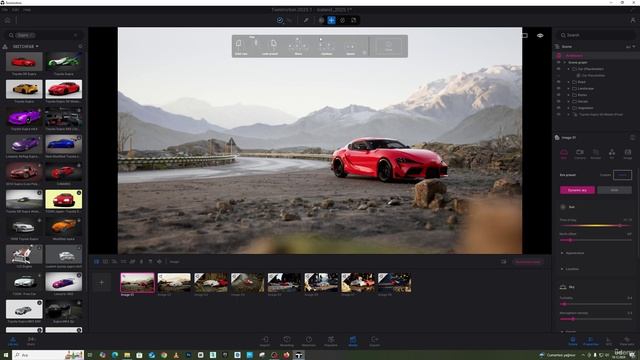Open the Export tab in bottom dock
The width and height of the screenshot is (640, 360).
(374, 342)
